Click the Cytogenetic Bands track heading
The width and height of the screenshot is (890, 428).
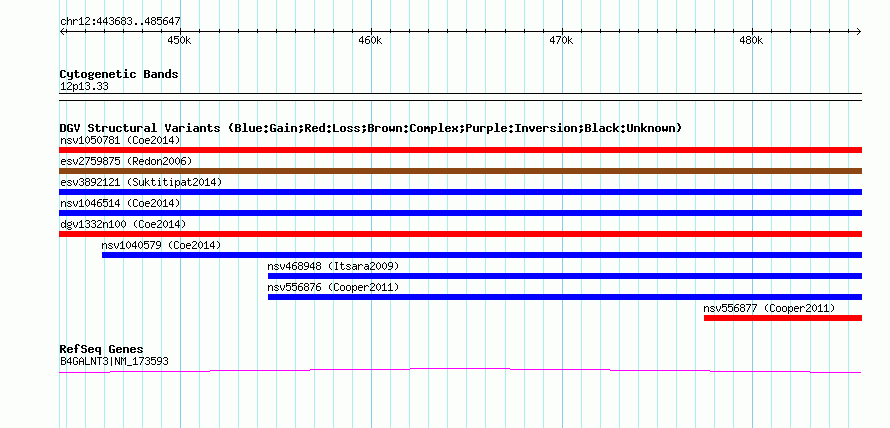click(x=119, y=74)
